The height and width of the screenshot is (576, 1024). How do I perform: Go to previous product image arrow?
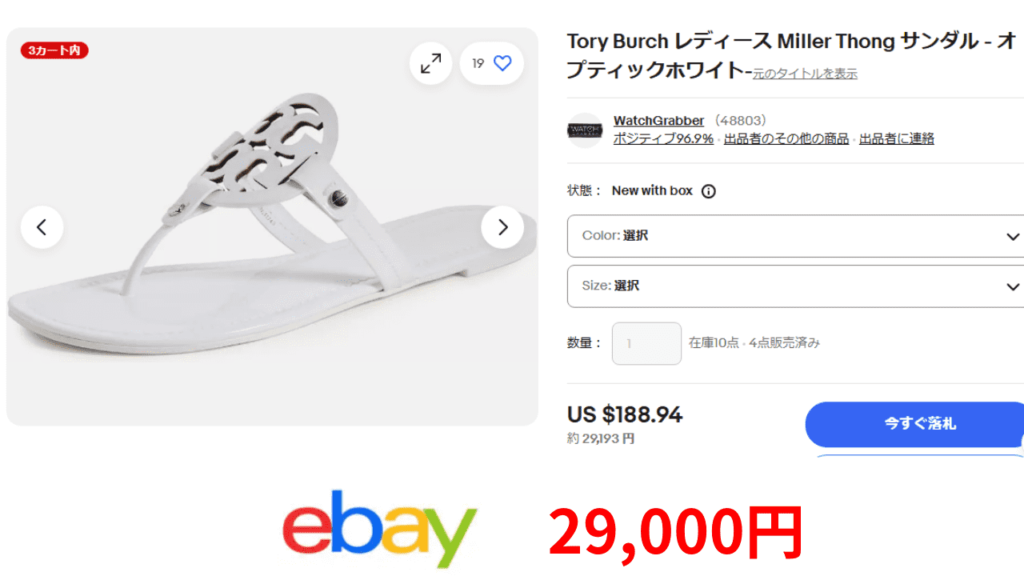tap(42, 227)
